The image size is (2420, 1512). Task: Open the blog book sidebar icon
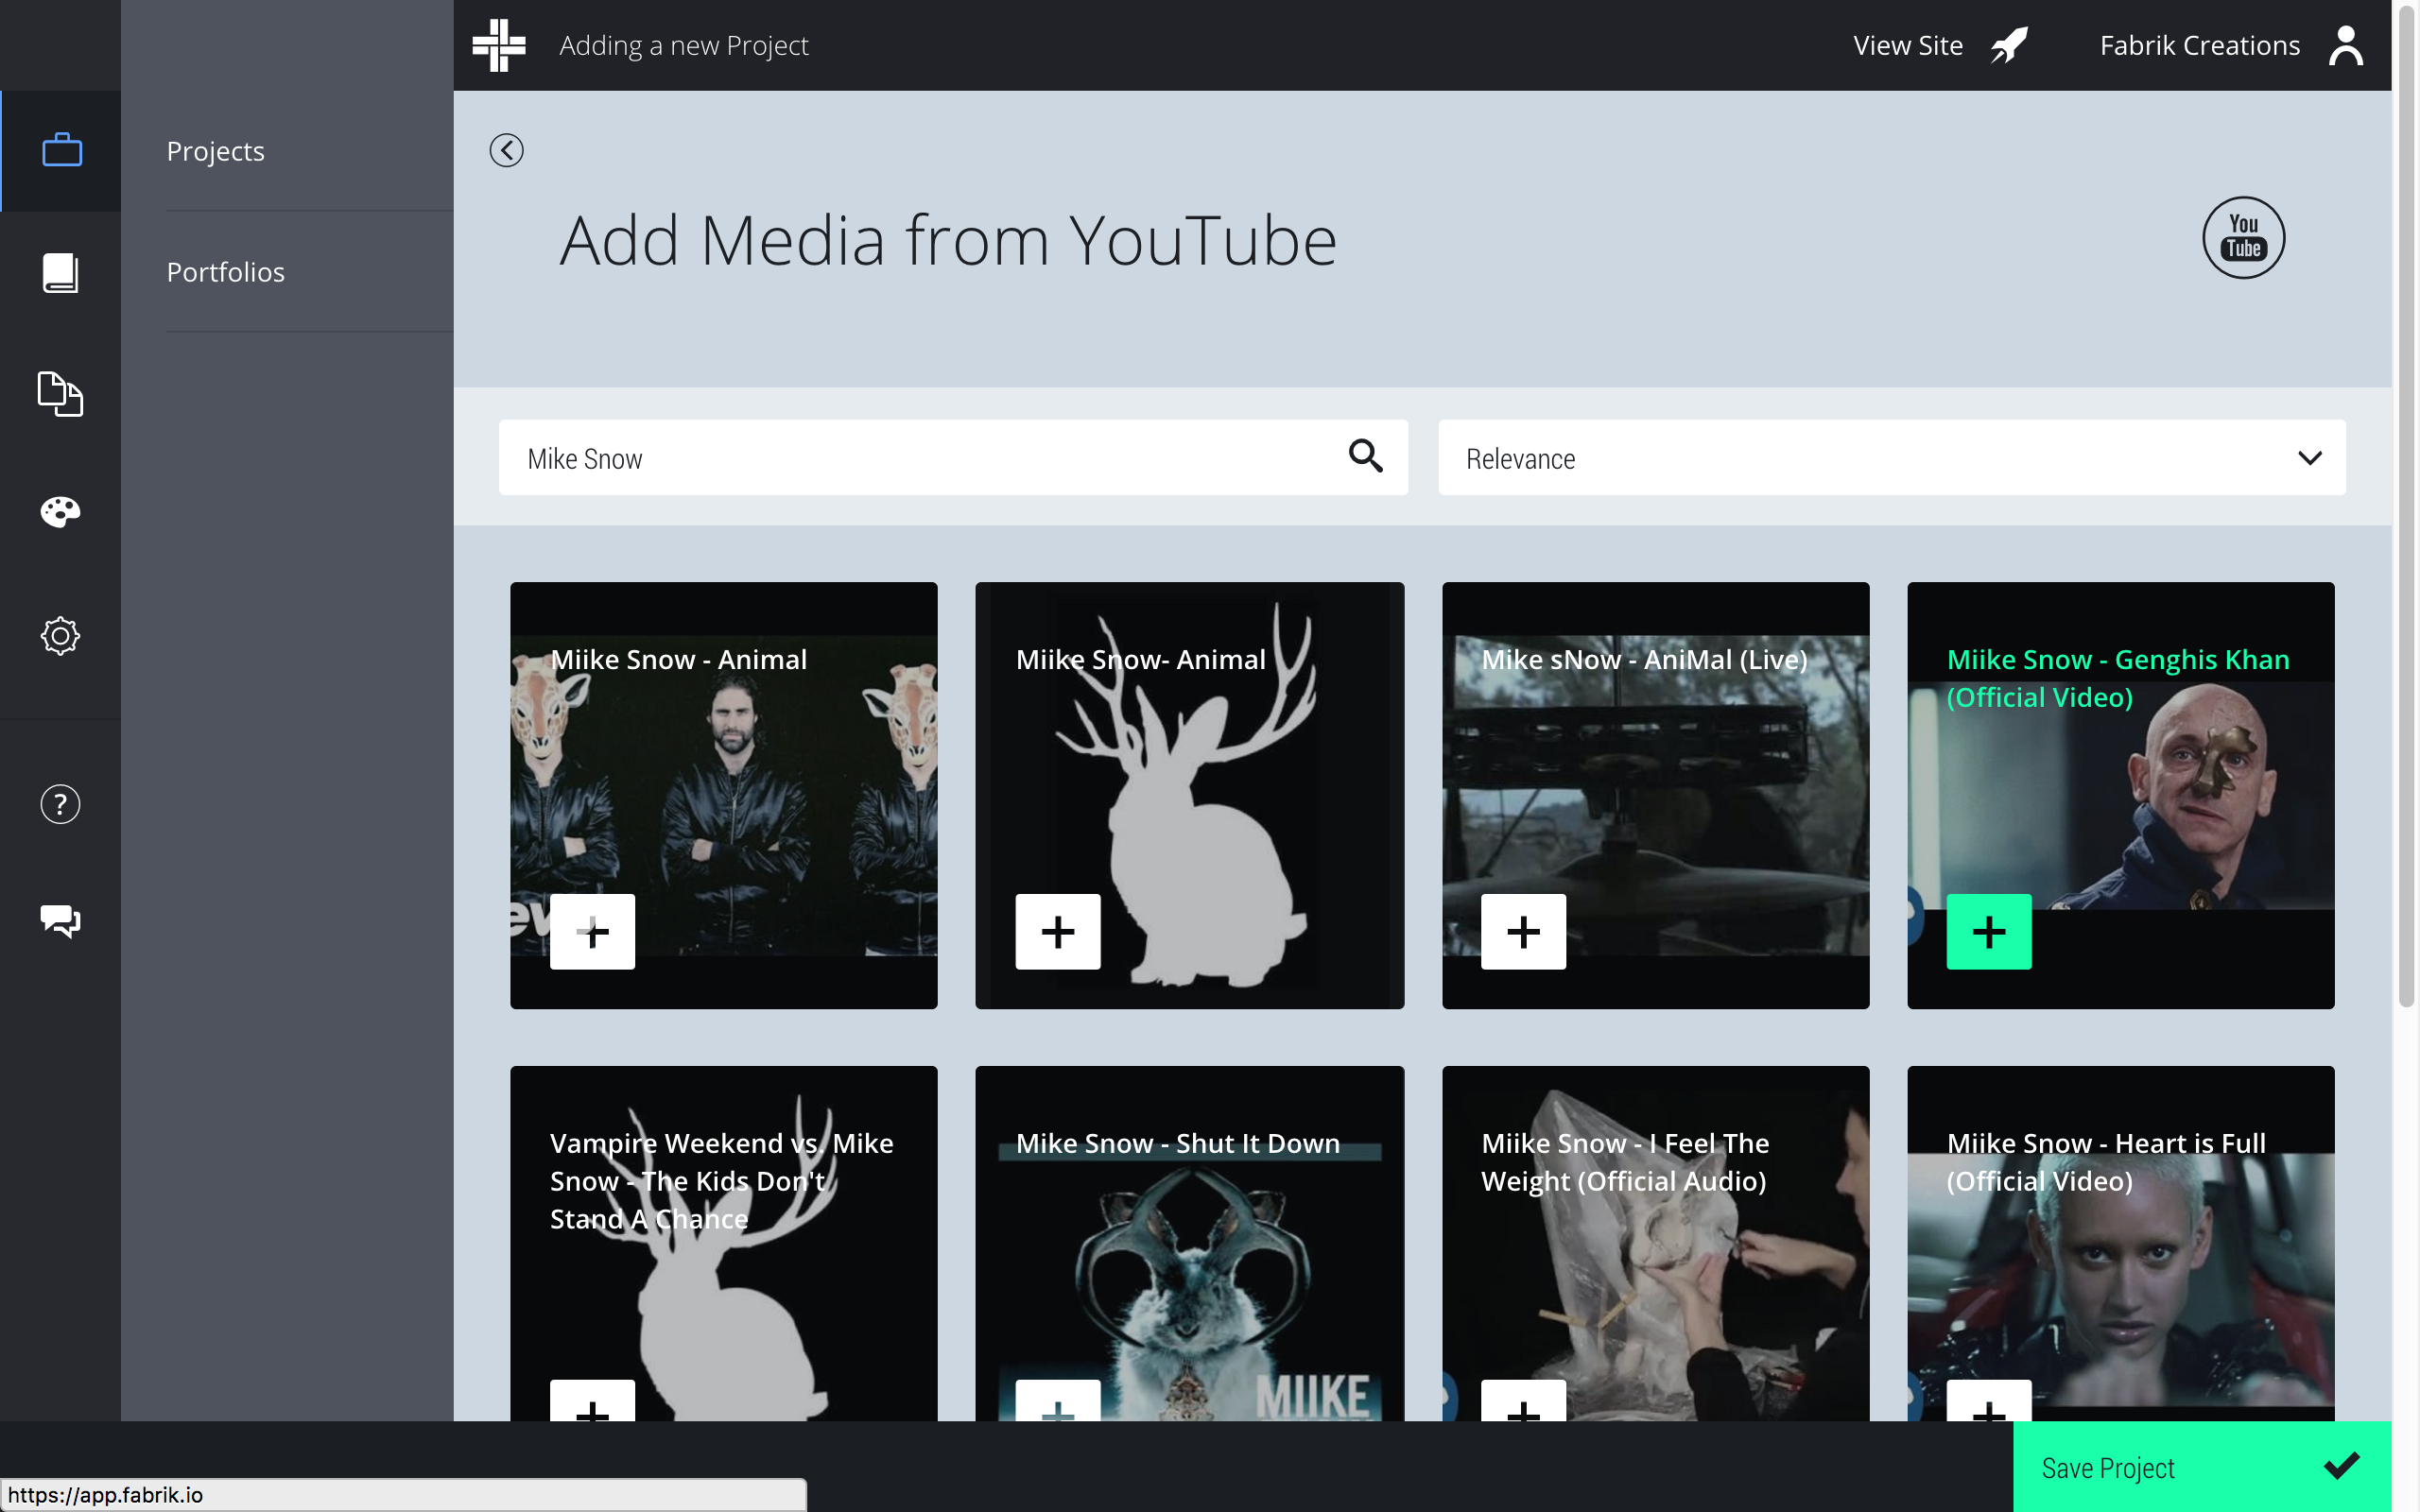[61, 272]
